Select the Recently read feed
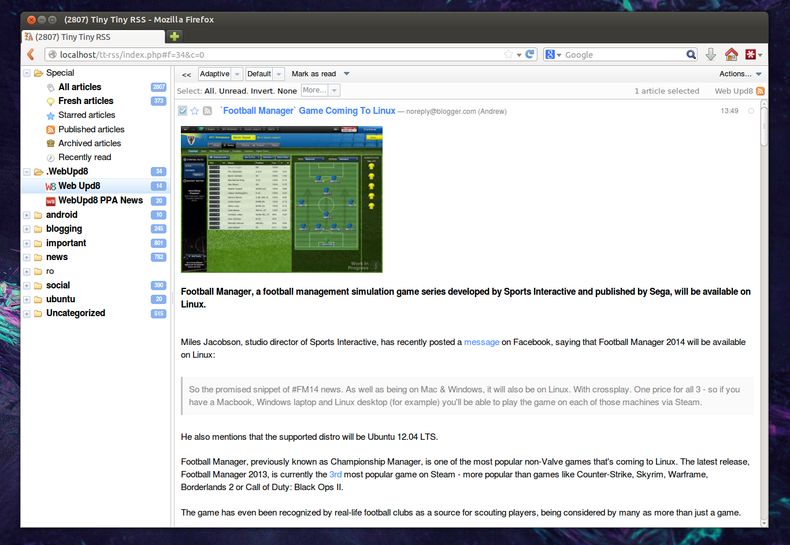The width and height of the screenshot is (790, 545). point(85,157)
